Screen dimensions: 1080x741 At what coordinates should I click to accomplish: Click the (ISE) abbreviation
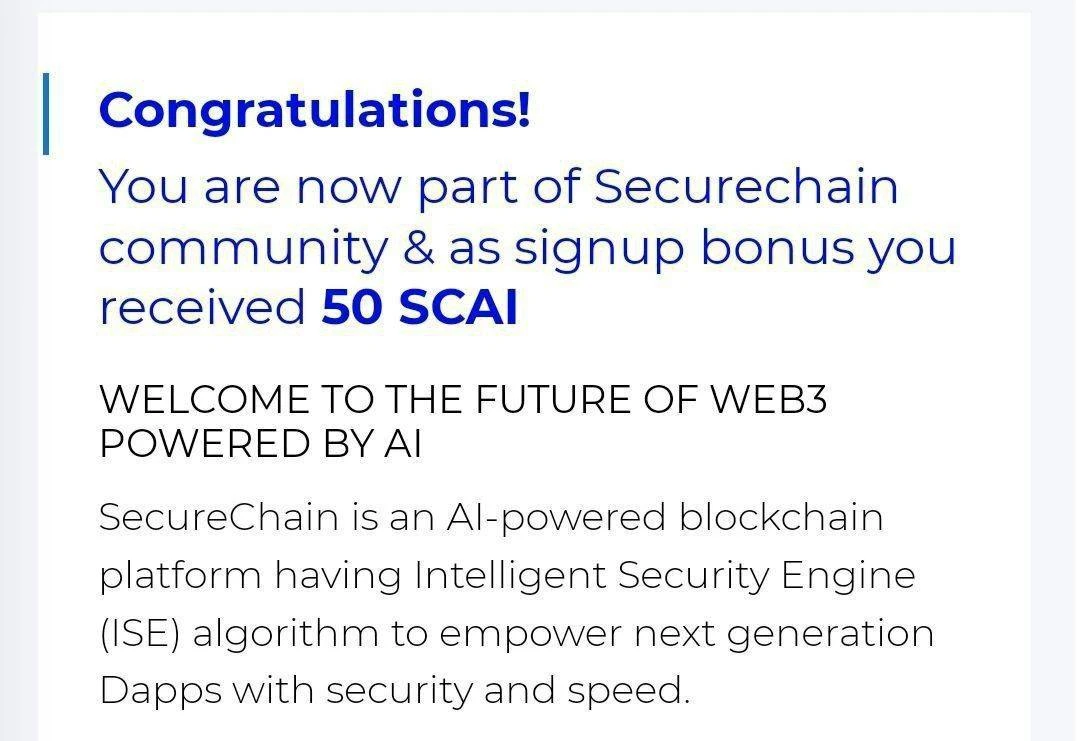coord(140,634)
